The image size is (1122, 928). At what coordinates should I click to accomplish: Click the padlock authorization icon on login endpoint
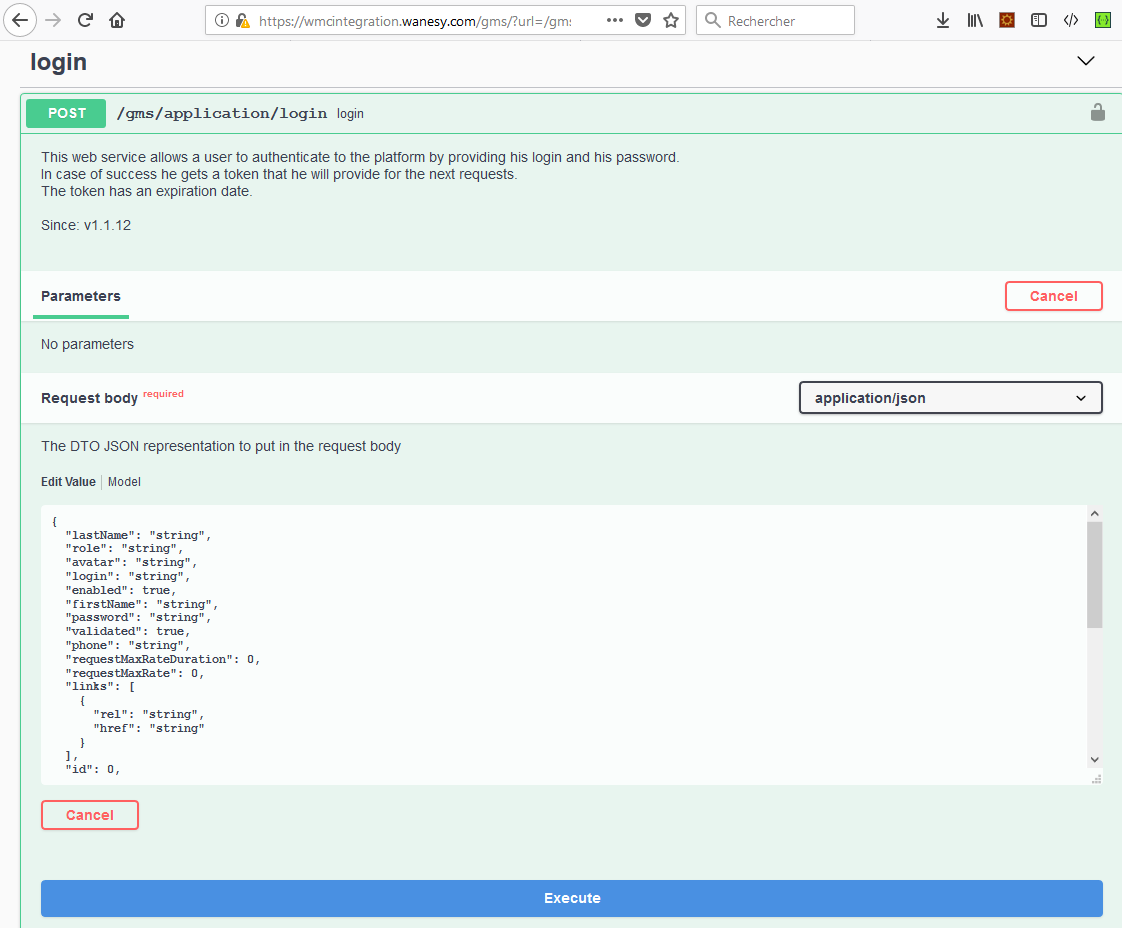(1097, 113)
